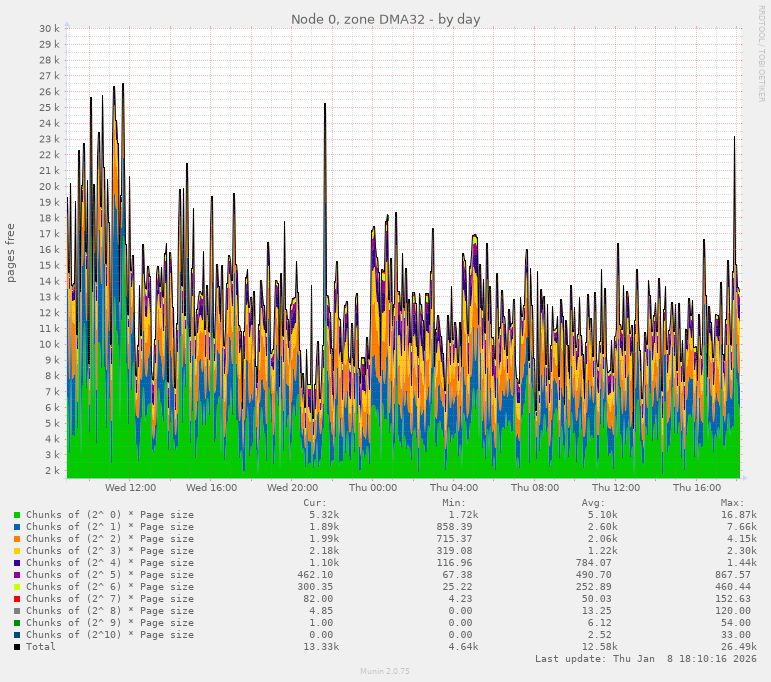
Task: Click the Wed 16:00 x-axis label
Action: point(211,488)
